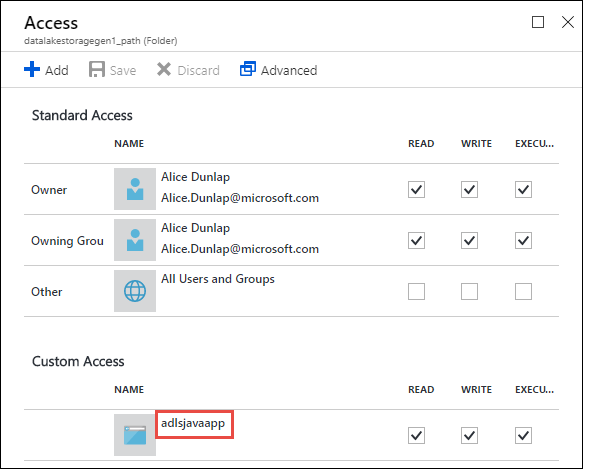Toggle Owning Group Read checkbox

pos(416,241)
